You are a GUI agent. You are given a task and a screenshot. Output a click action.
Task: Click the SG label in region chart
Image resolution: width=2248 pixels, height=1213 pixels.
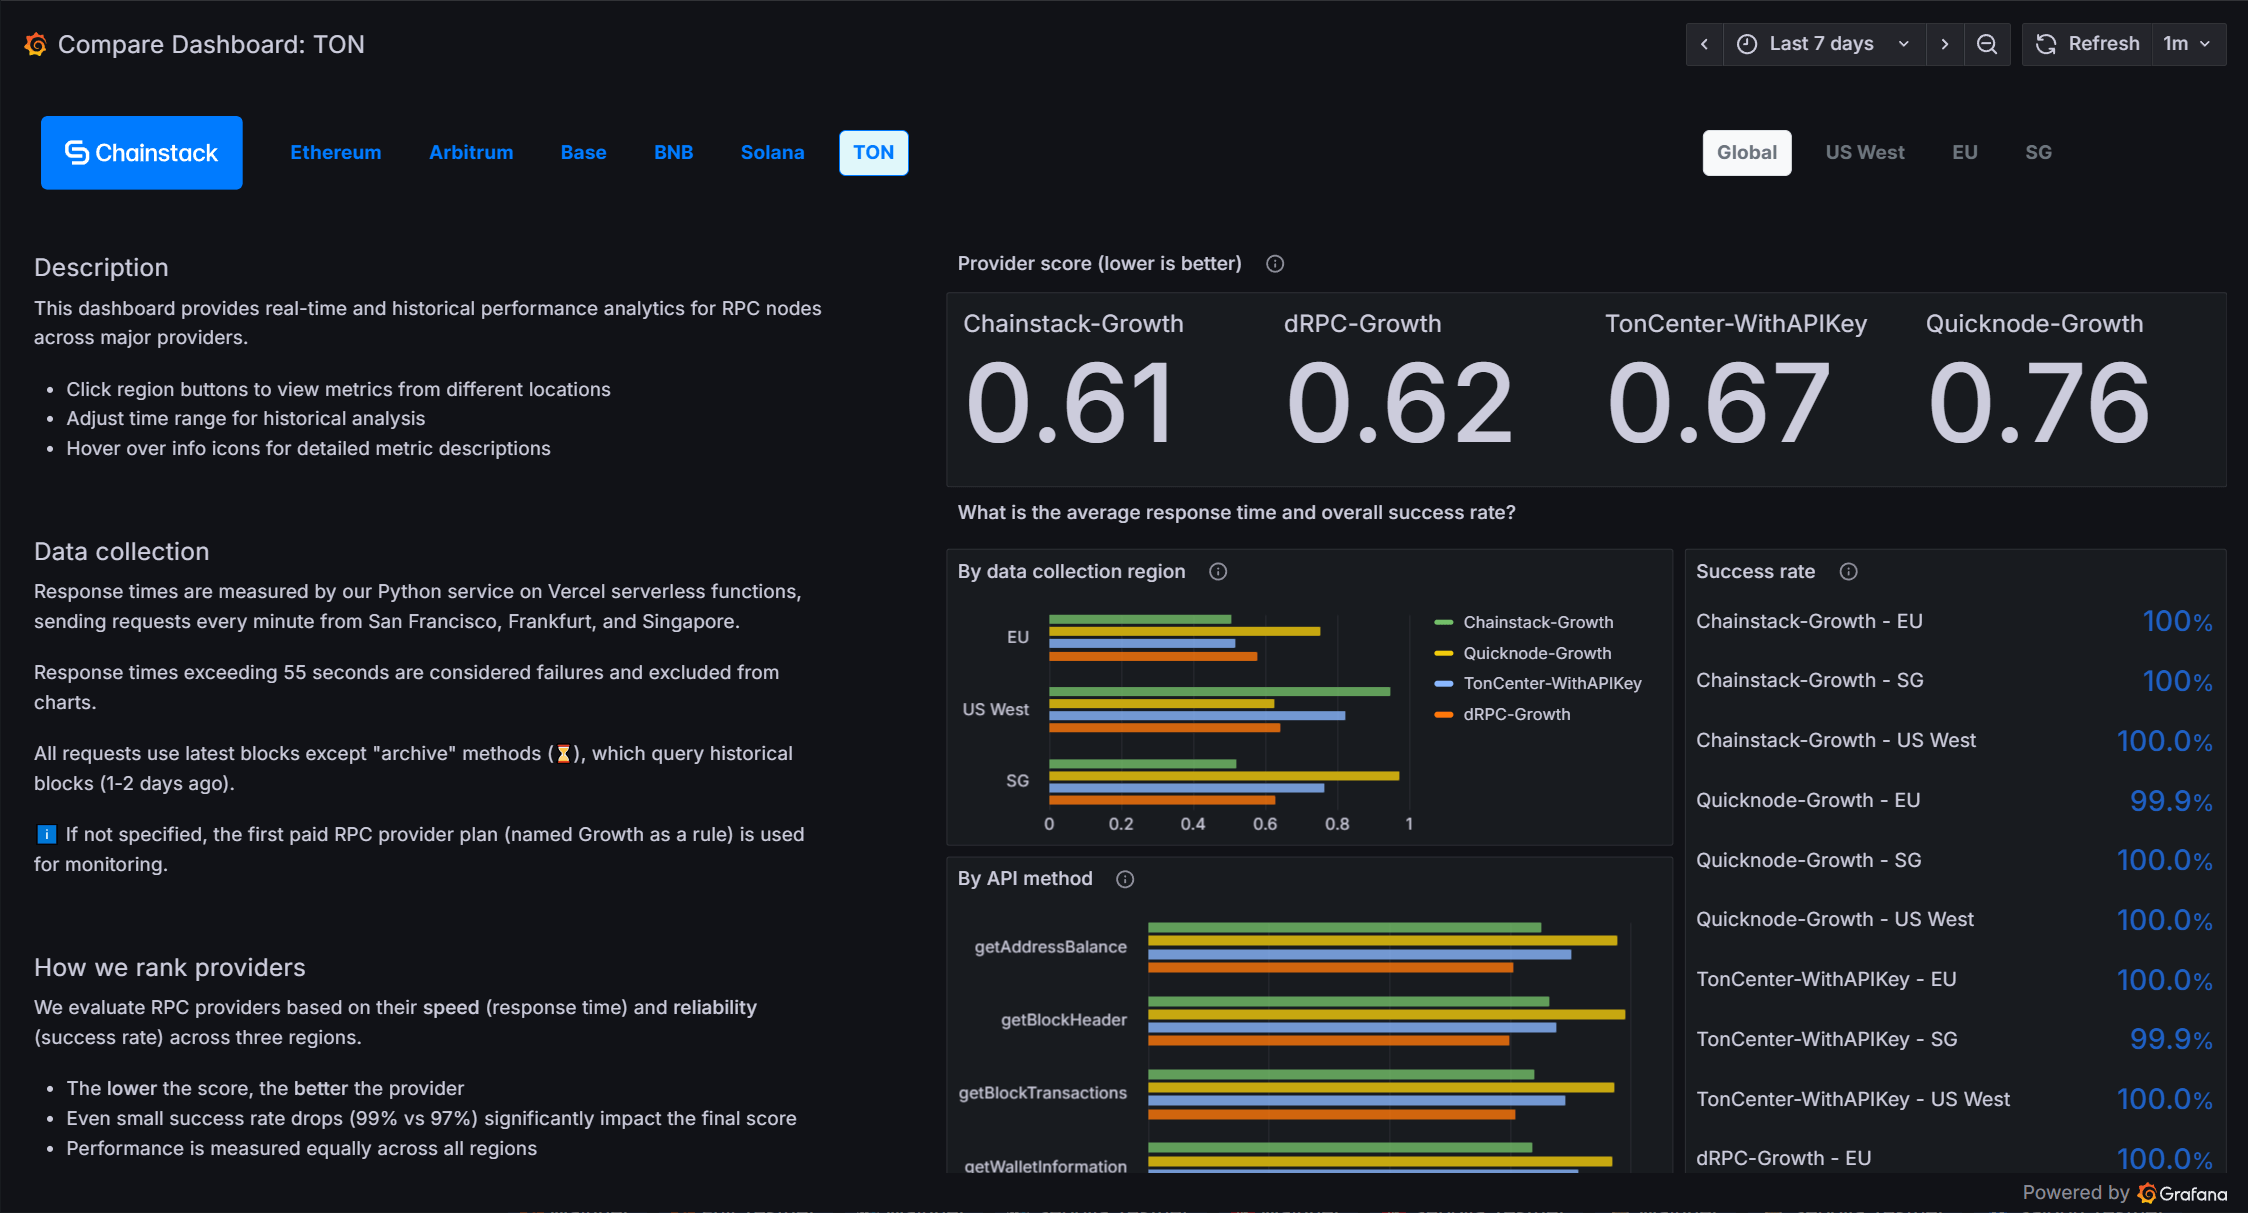pyautogui.click(x=1017, y=781)
